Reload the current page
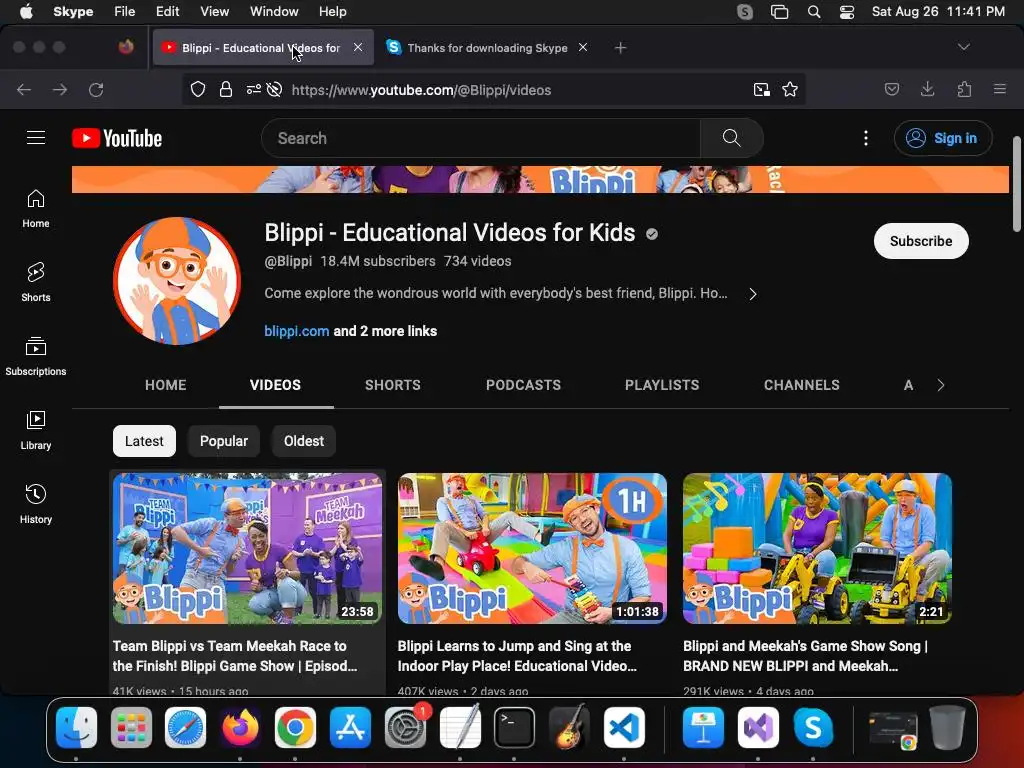This screenshot has width=1024, height=768. click(x=96, y=89)
